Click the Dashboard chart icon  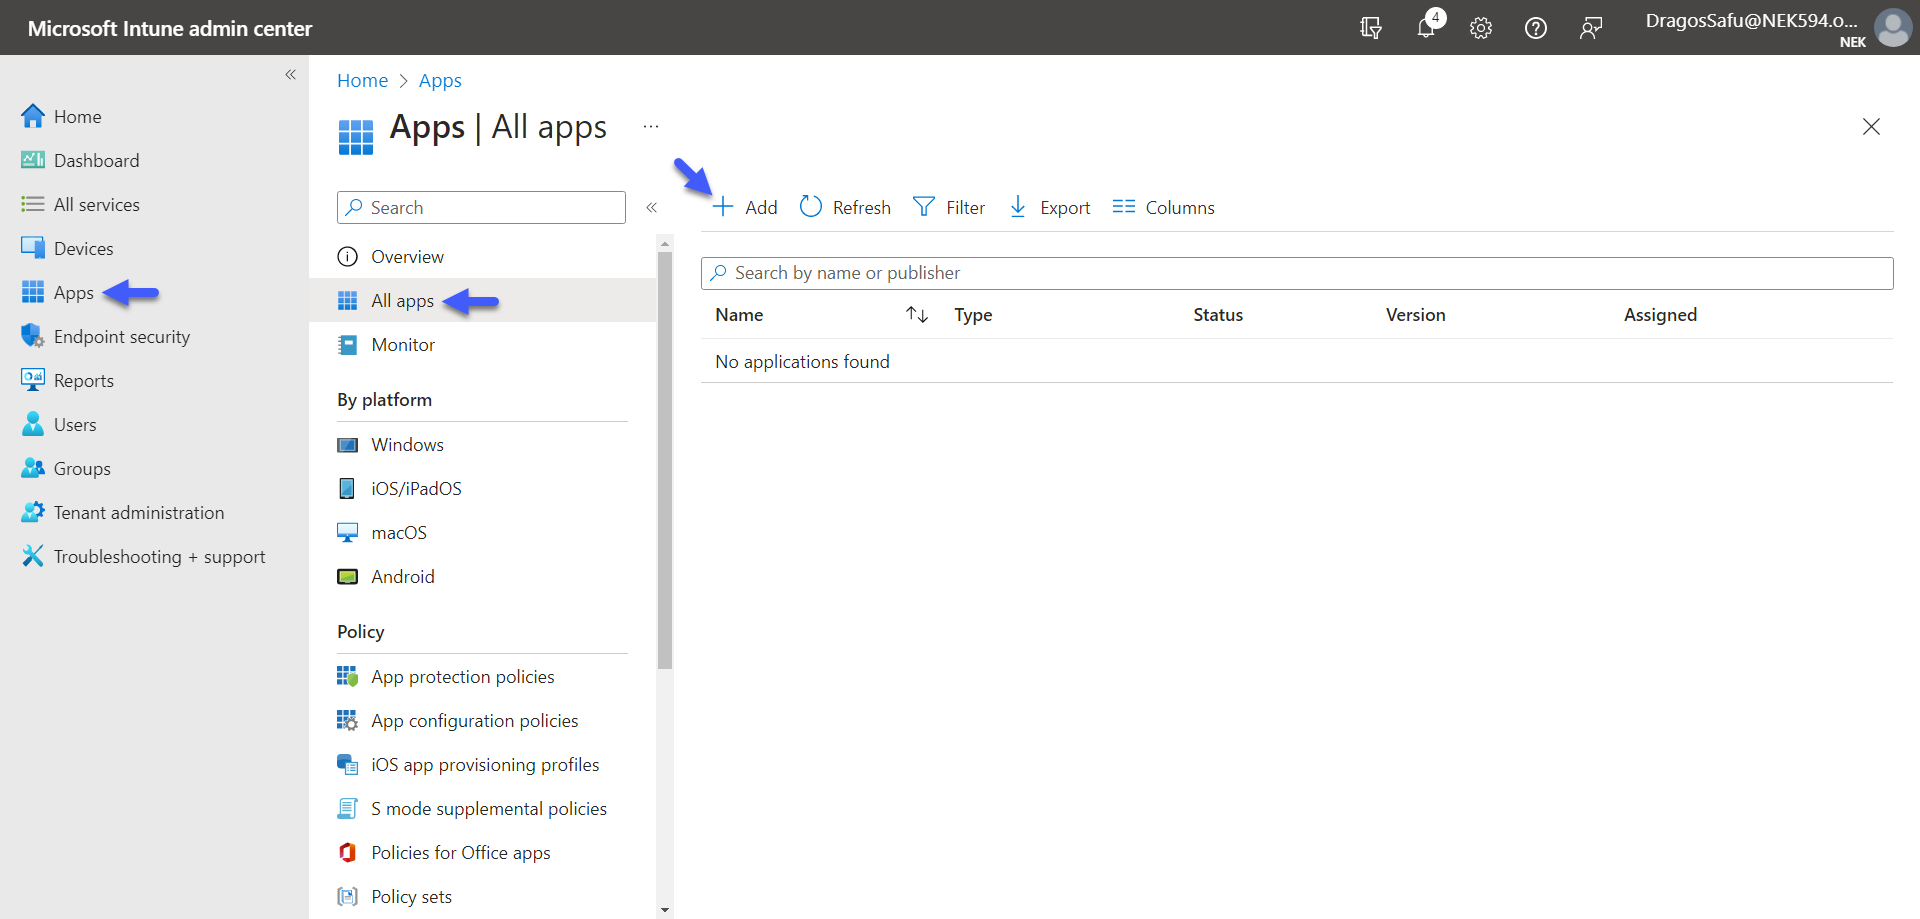33,160
